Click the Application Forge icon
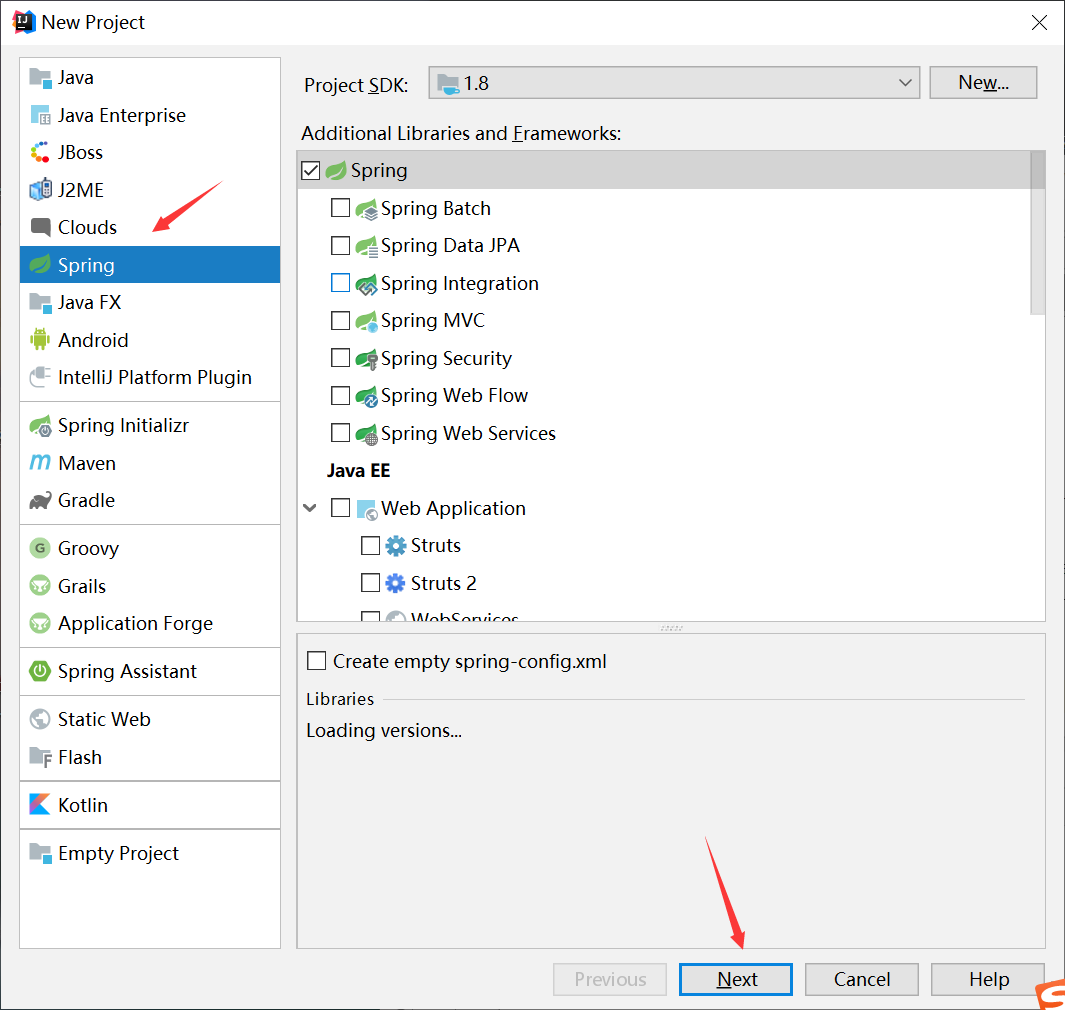 pos(41,623)
